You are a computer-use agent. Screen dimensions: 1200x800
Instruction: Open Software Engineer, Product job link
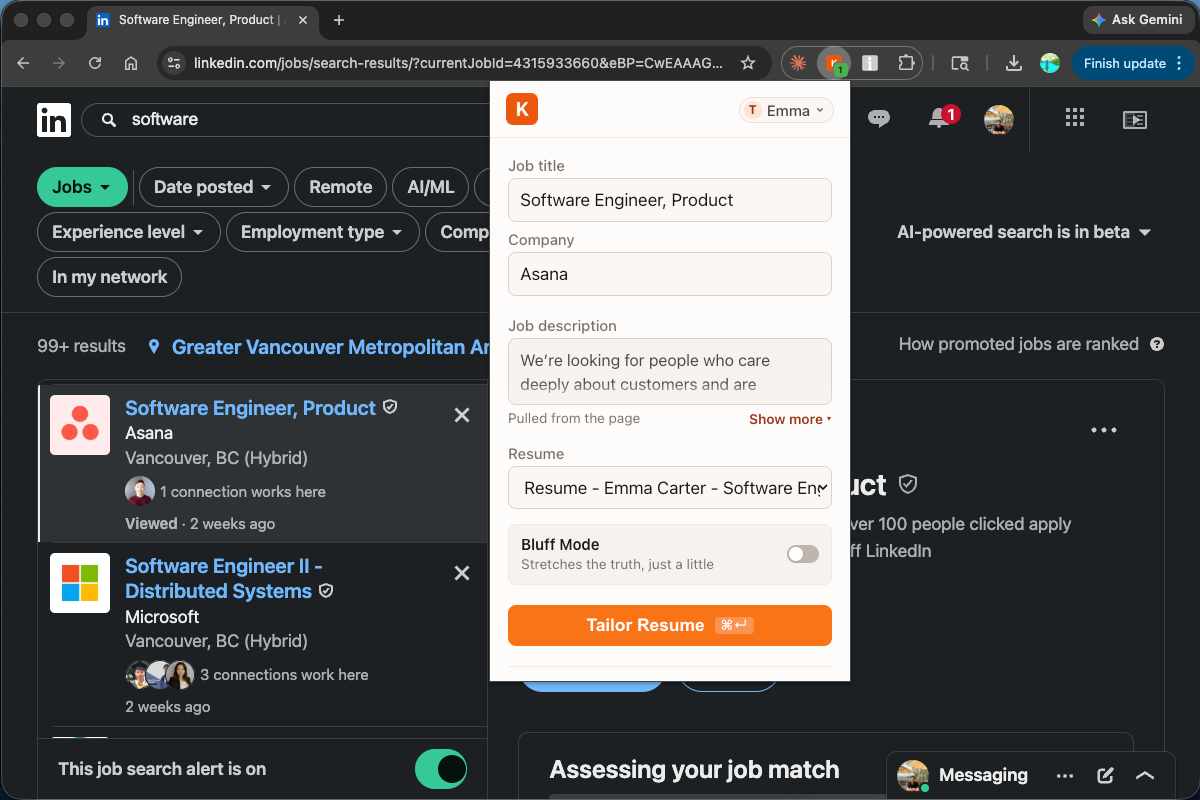250,408
